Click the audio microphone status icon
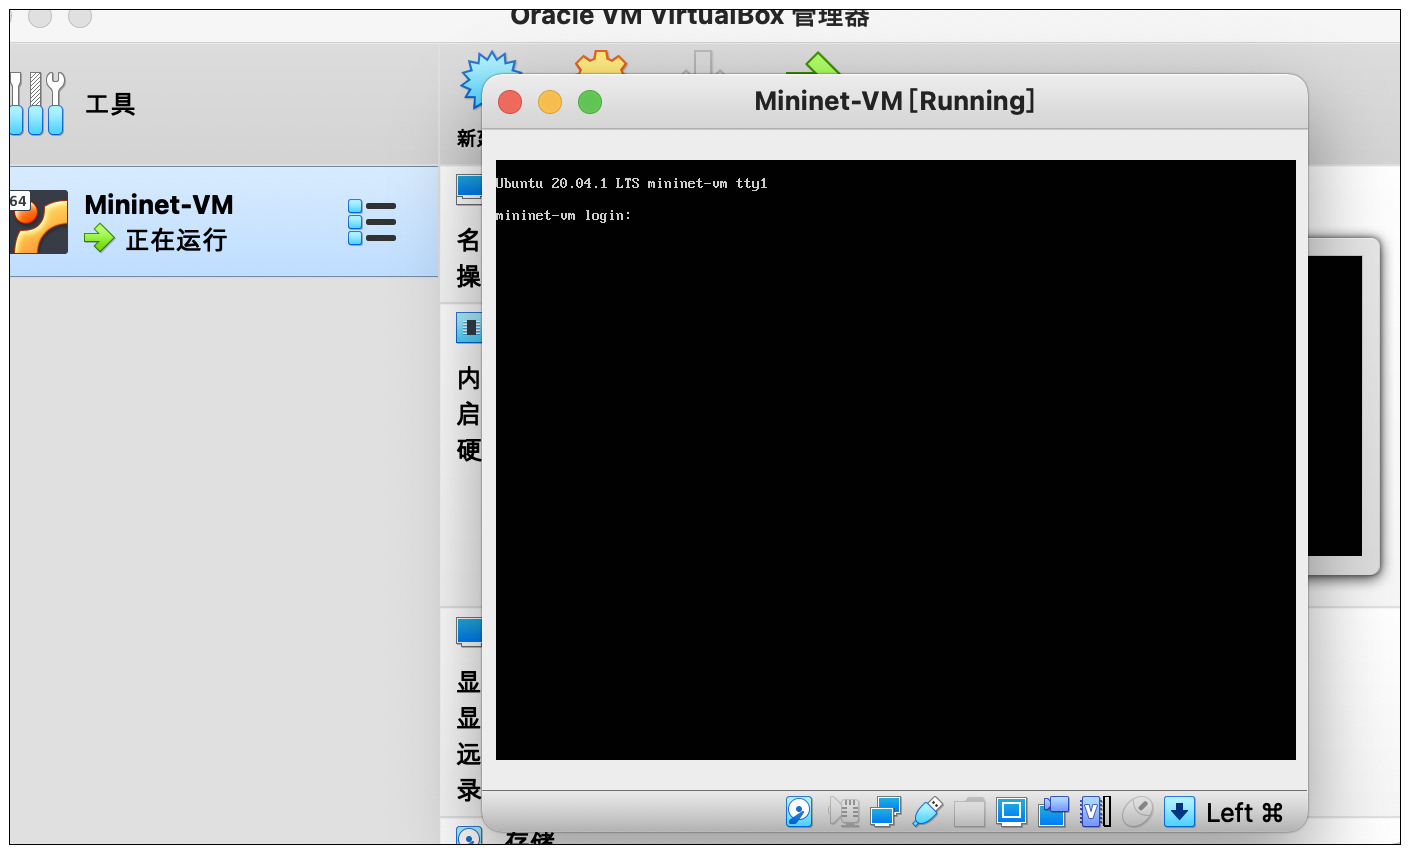 pos(844,812)
